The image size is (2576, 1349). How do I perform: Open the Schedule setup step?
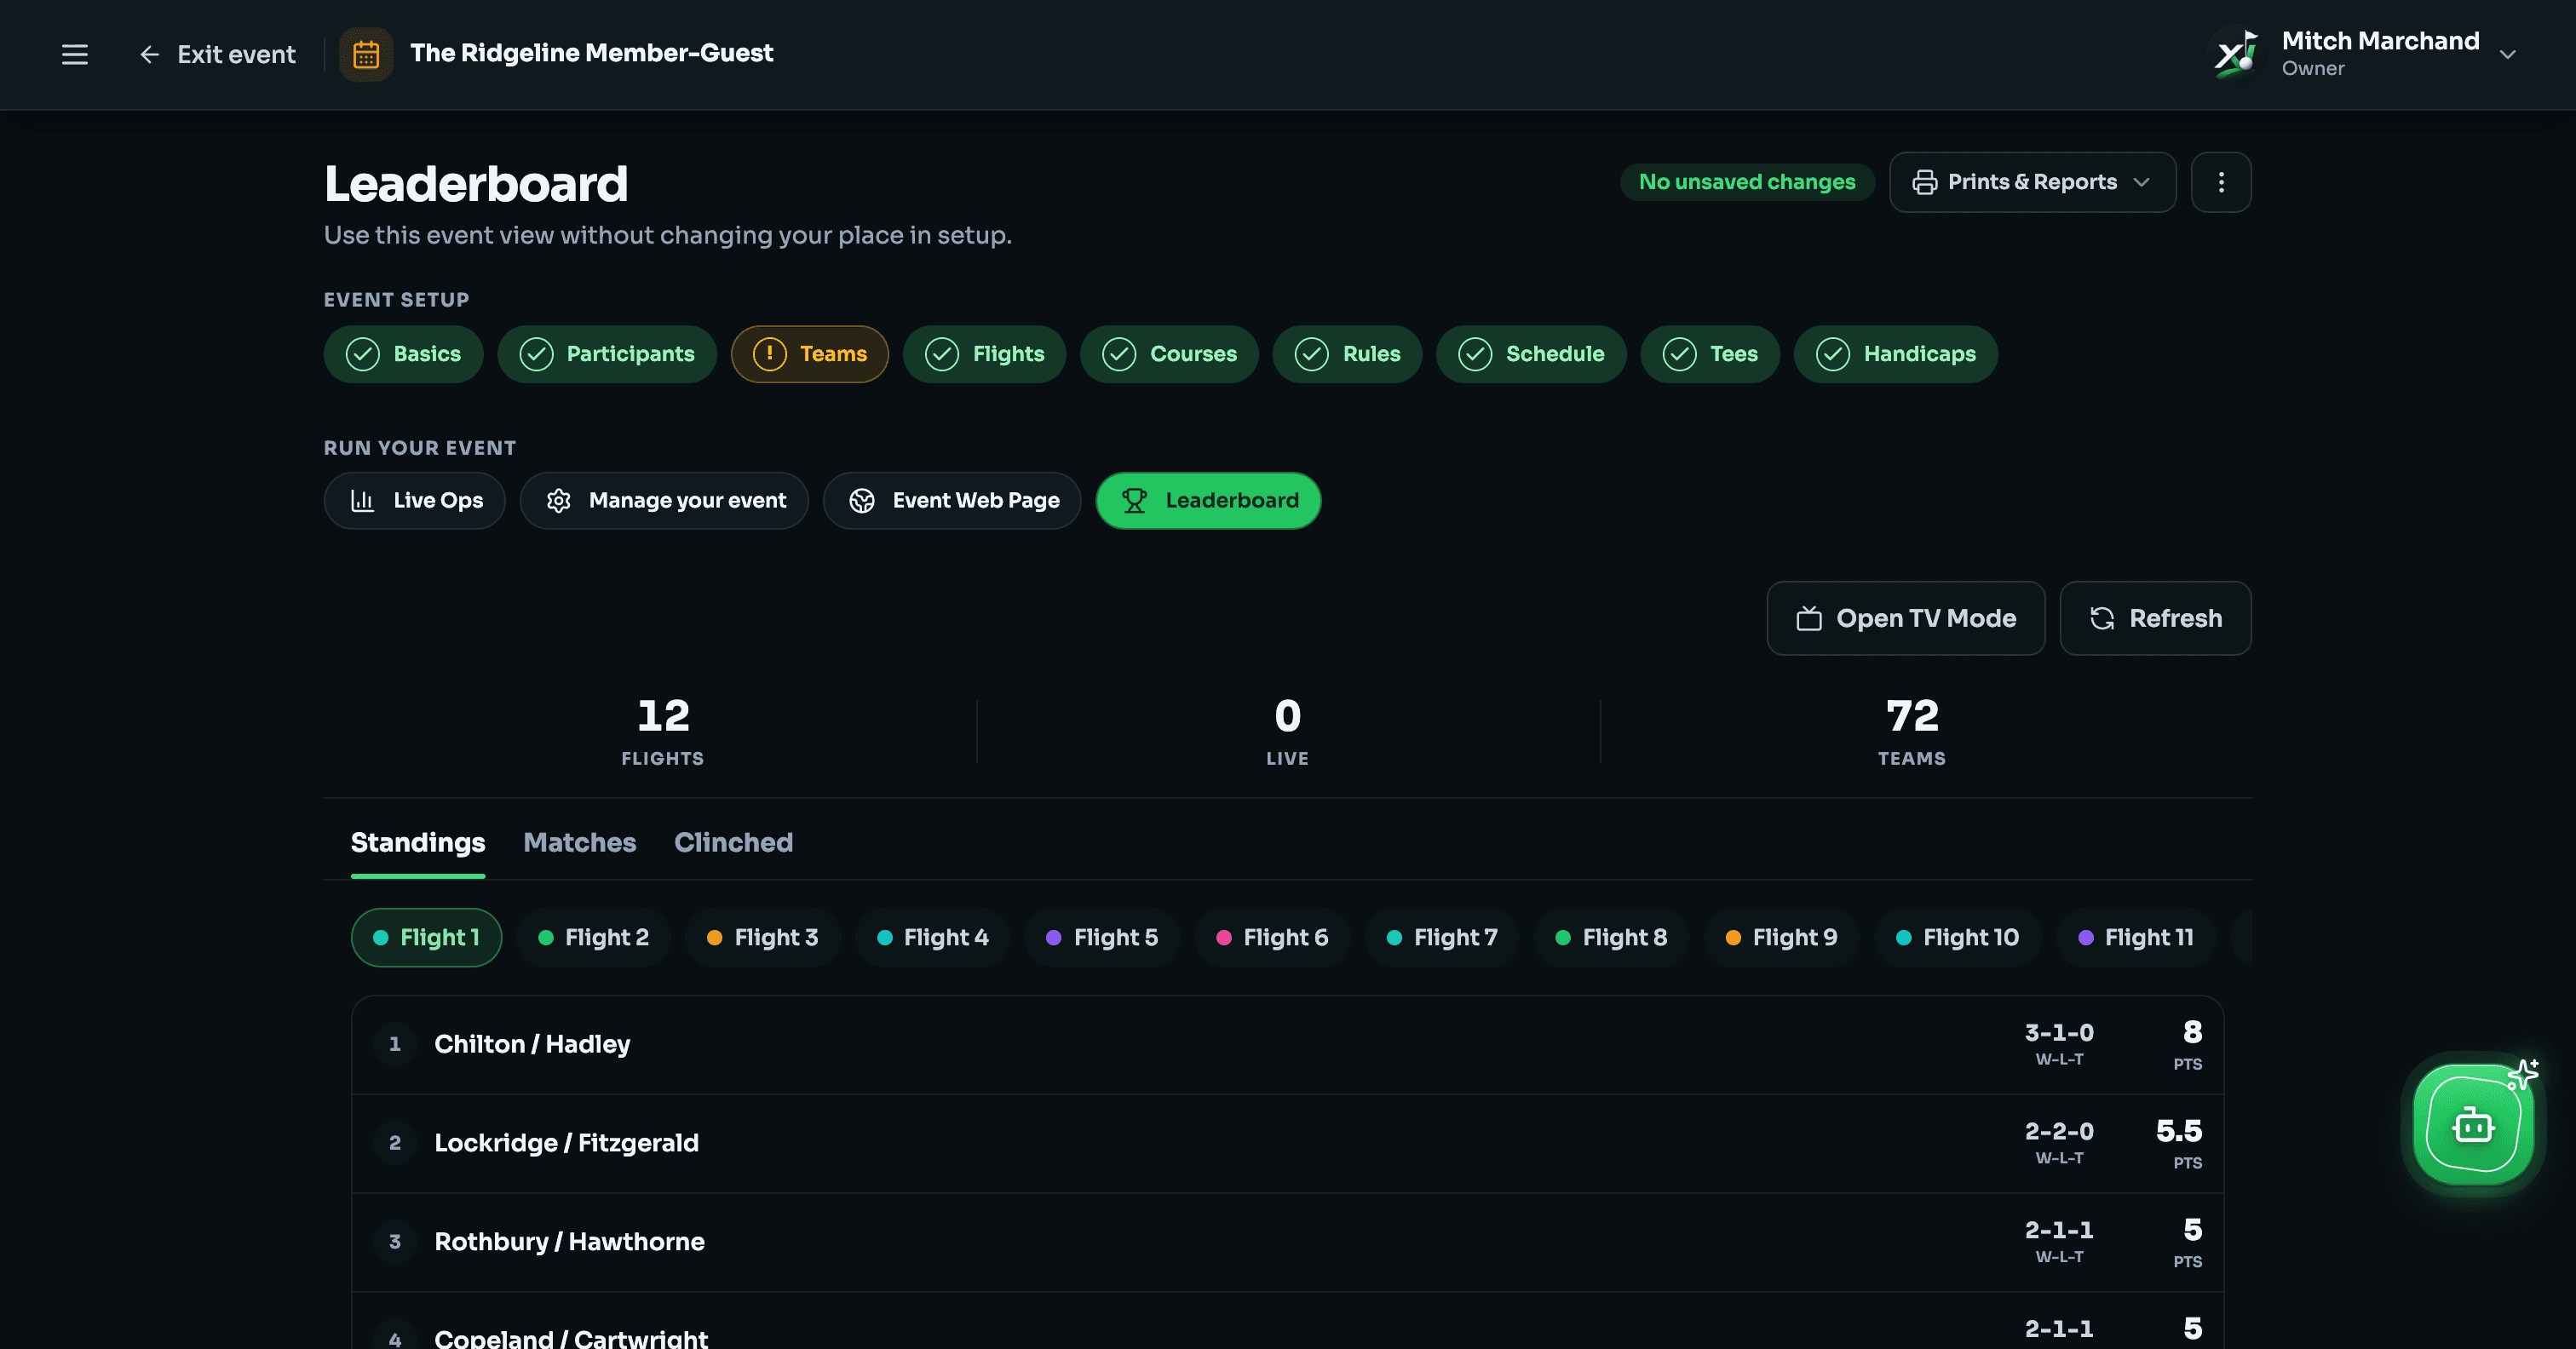pos(1531,354)
